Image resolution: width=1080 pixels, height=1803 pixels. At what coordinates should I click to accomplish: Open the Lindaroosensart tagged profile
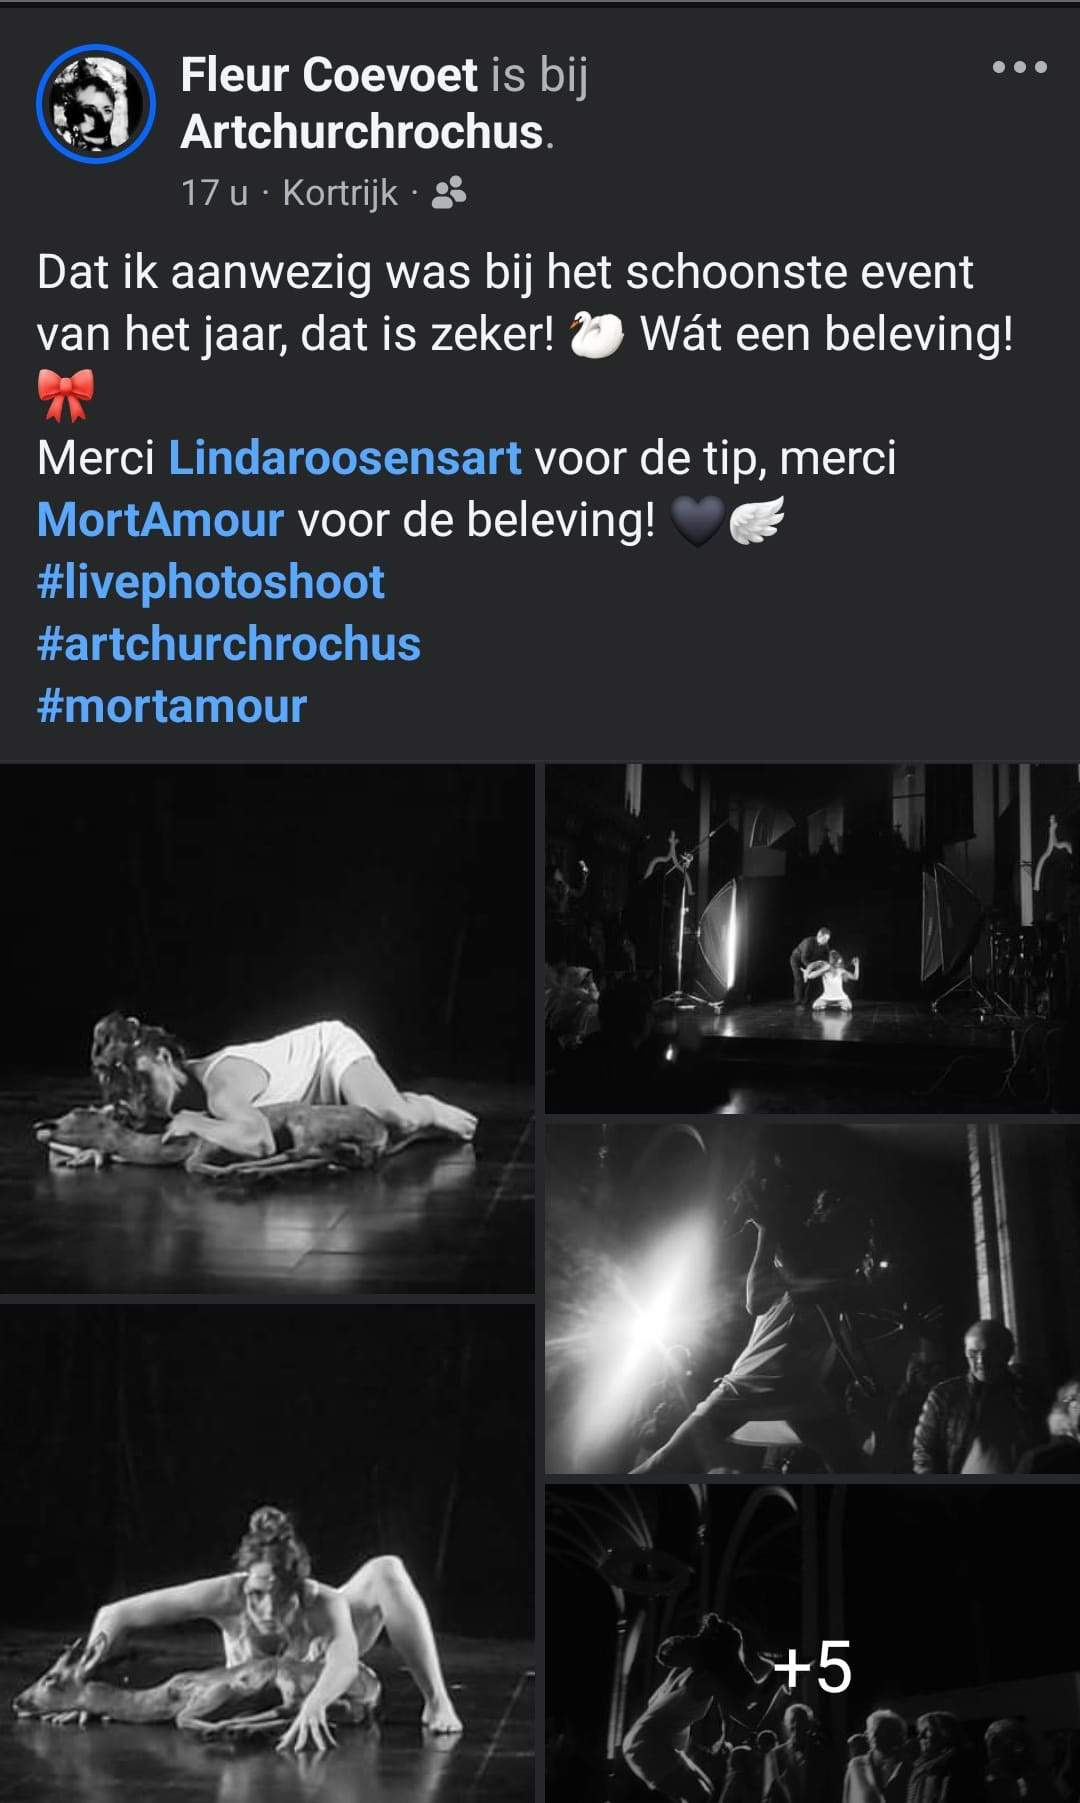tap(345, 458)
